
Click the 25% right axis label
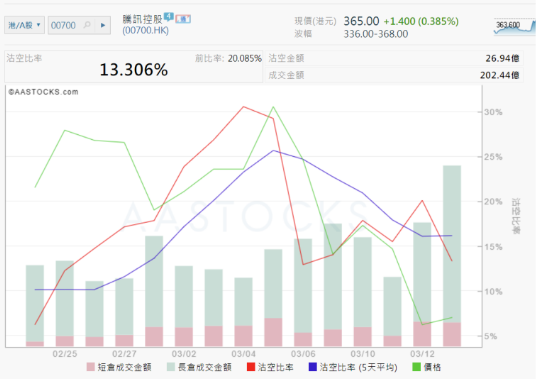(x=493, y=157)
